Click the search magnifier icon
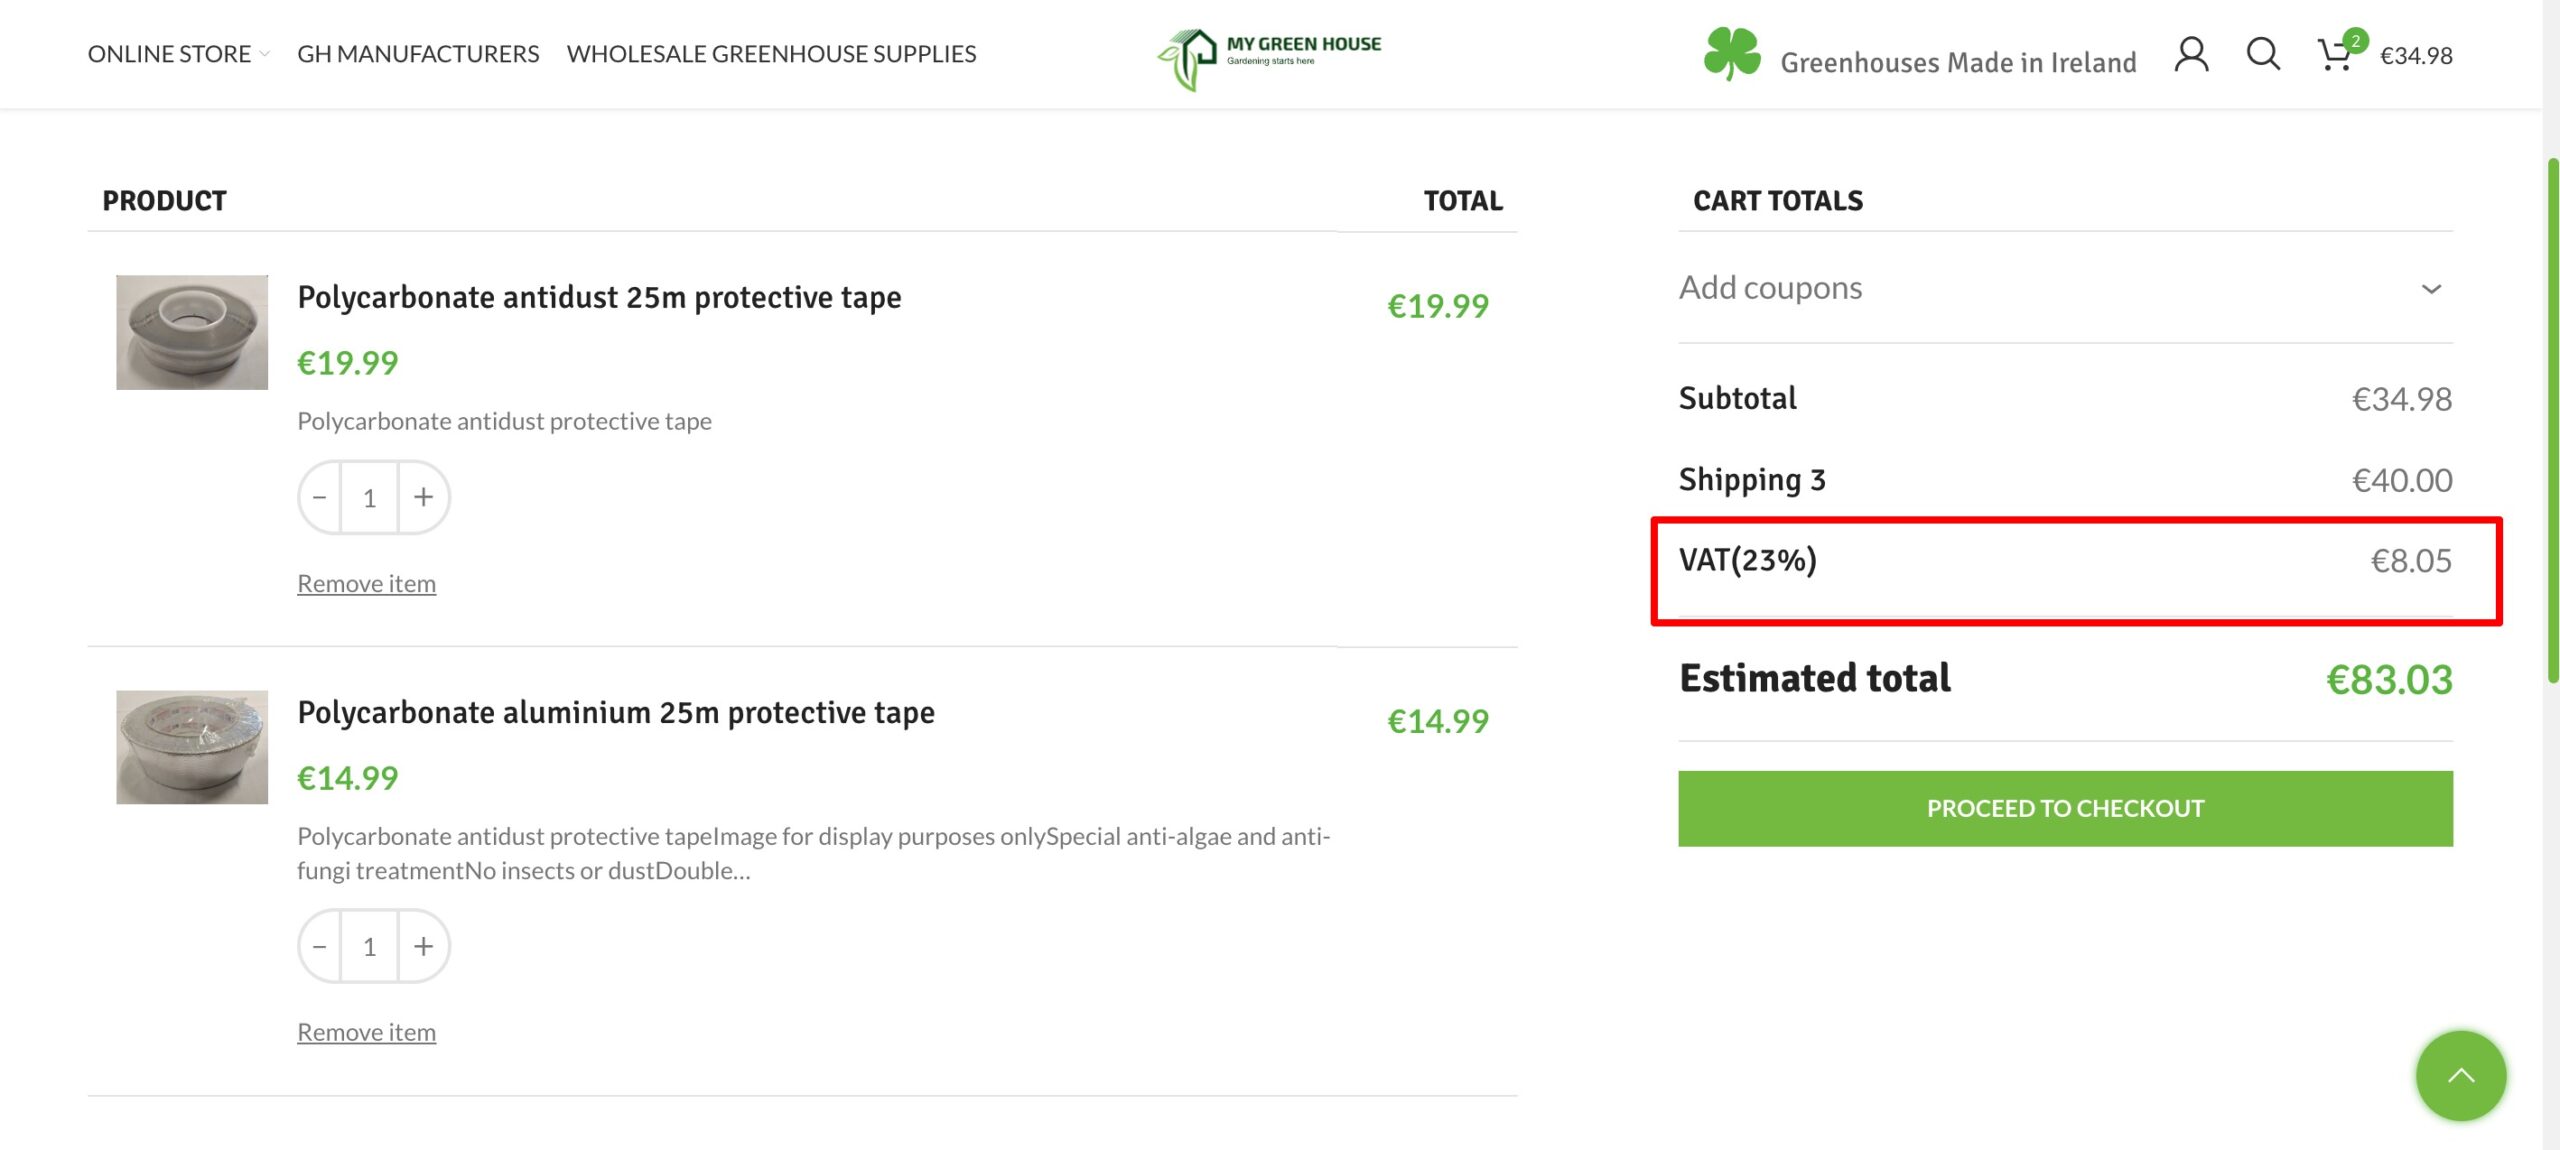 [x=2262, y=54]
